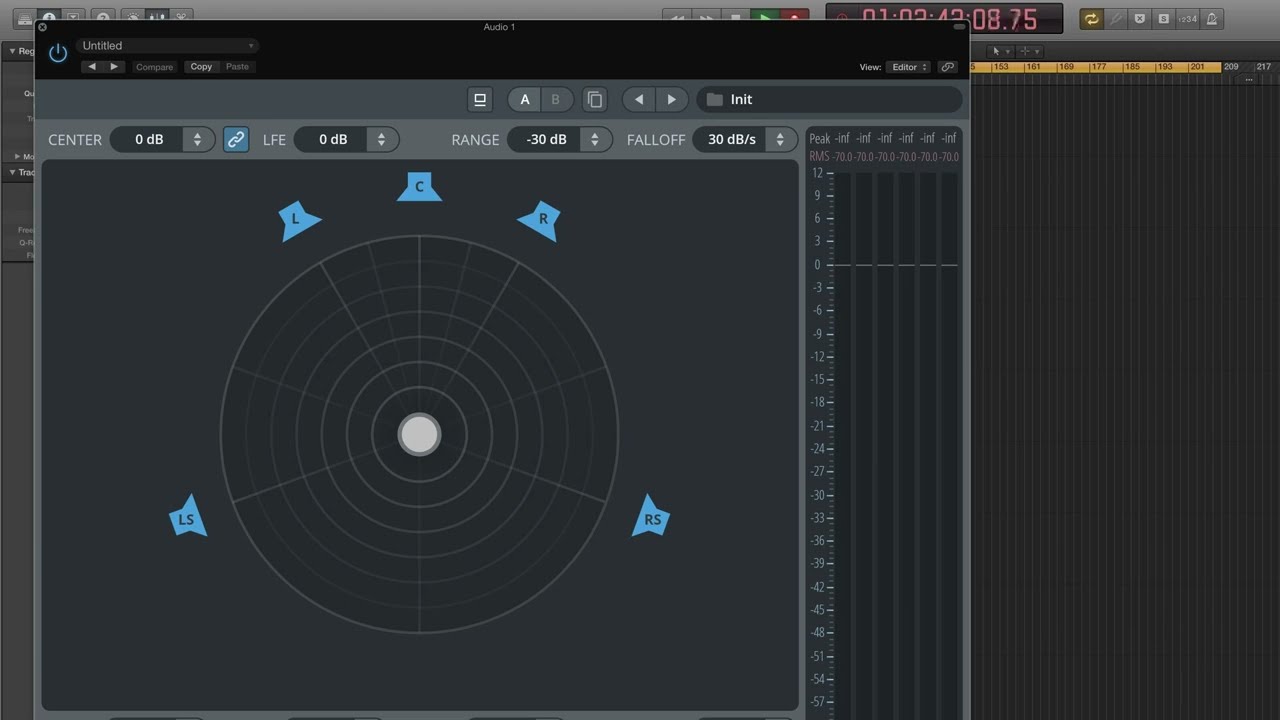This screenshot has height=720, width=1280.
Task: Click the RANGE -30 dB value field
Action: 546,140
